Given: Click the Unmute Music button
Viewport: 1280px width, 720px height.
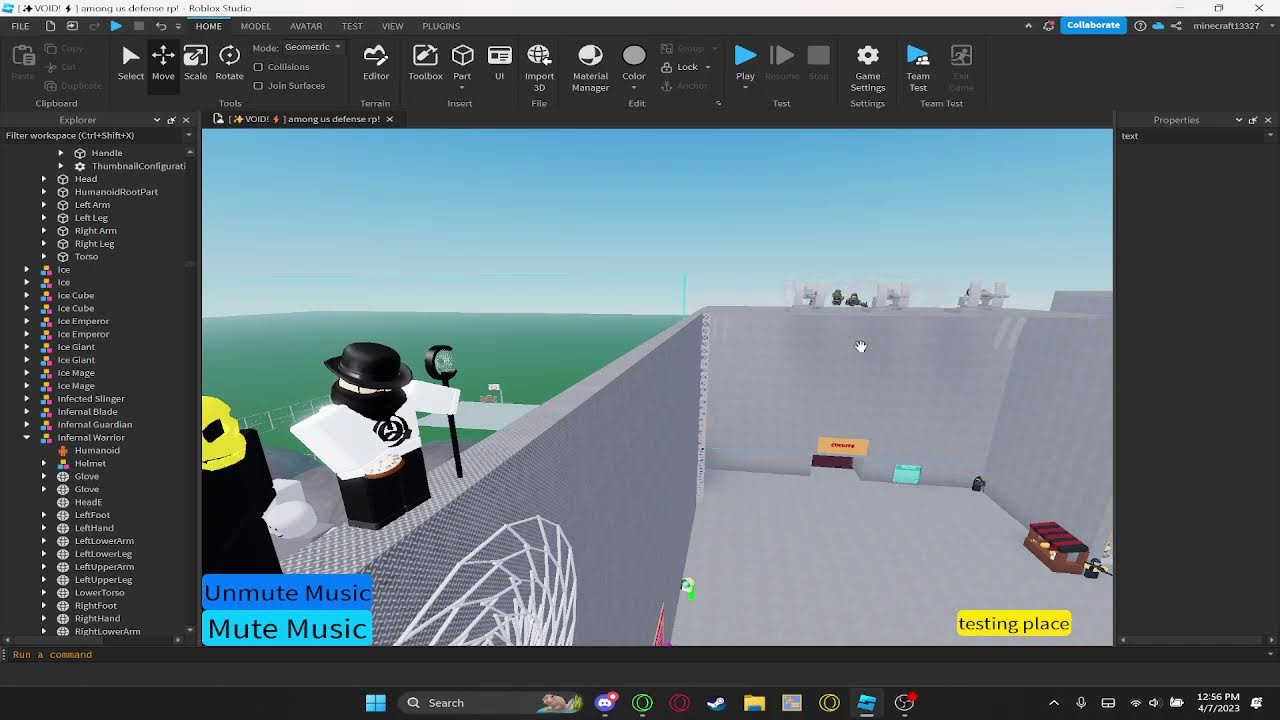Looking at the screenshot, I should click(287, 593).
